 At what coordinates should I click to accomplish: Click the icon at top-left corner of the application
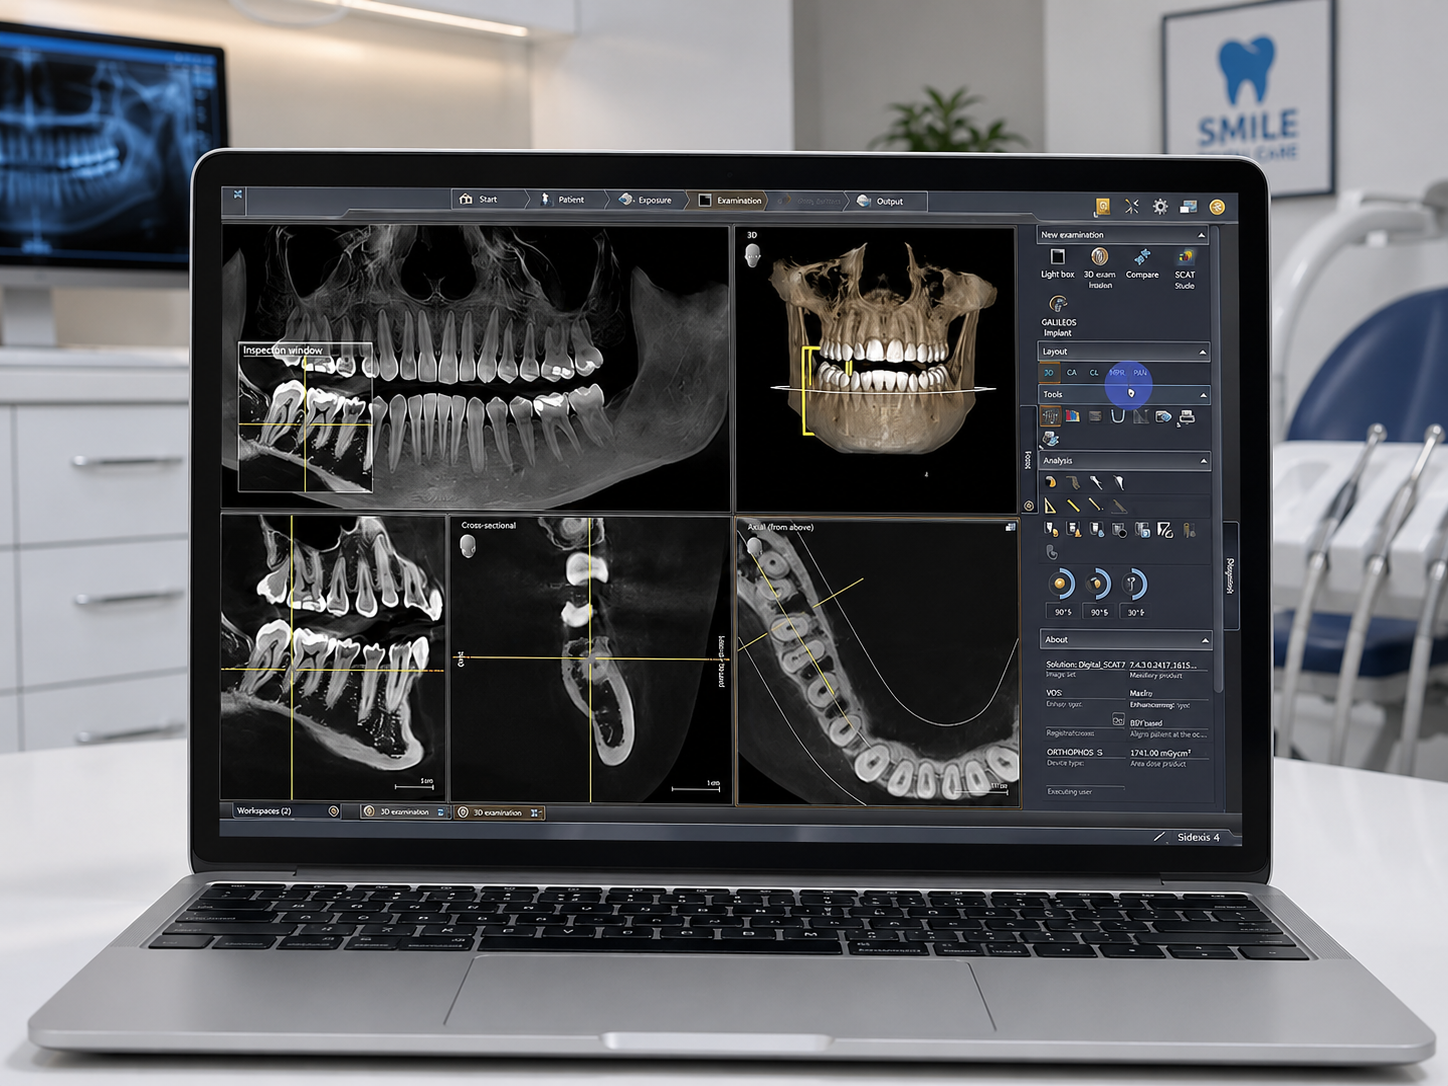238,194
